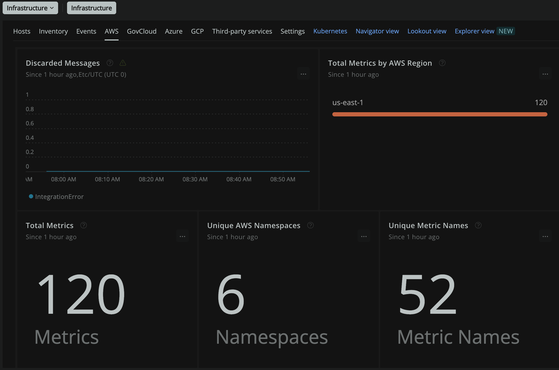Click the 6 Namespaces billboard value
Screen dimensions: 559x370
pyautogui.click(x=231, y=294)
